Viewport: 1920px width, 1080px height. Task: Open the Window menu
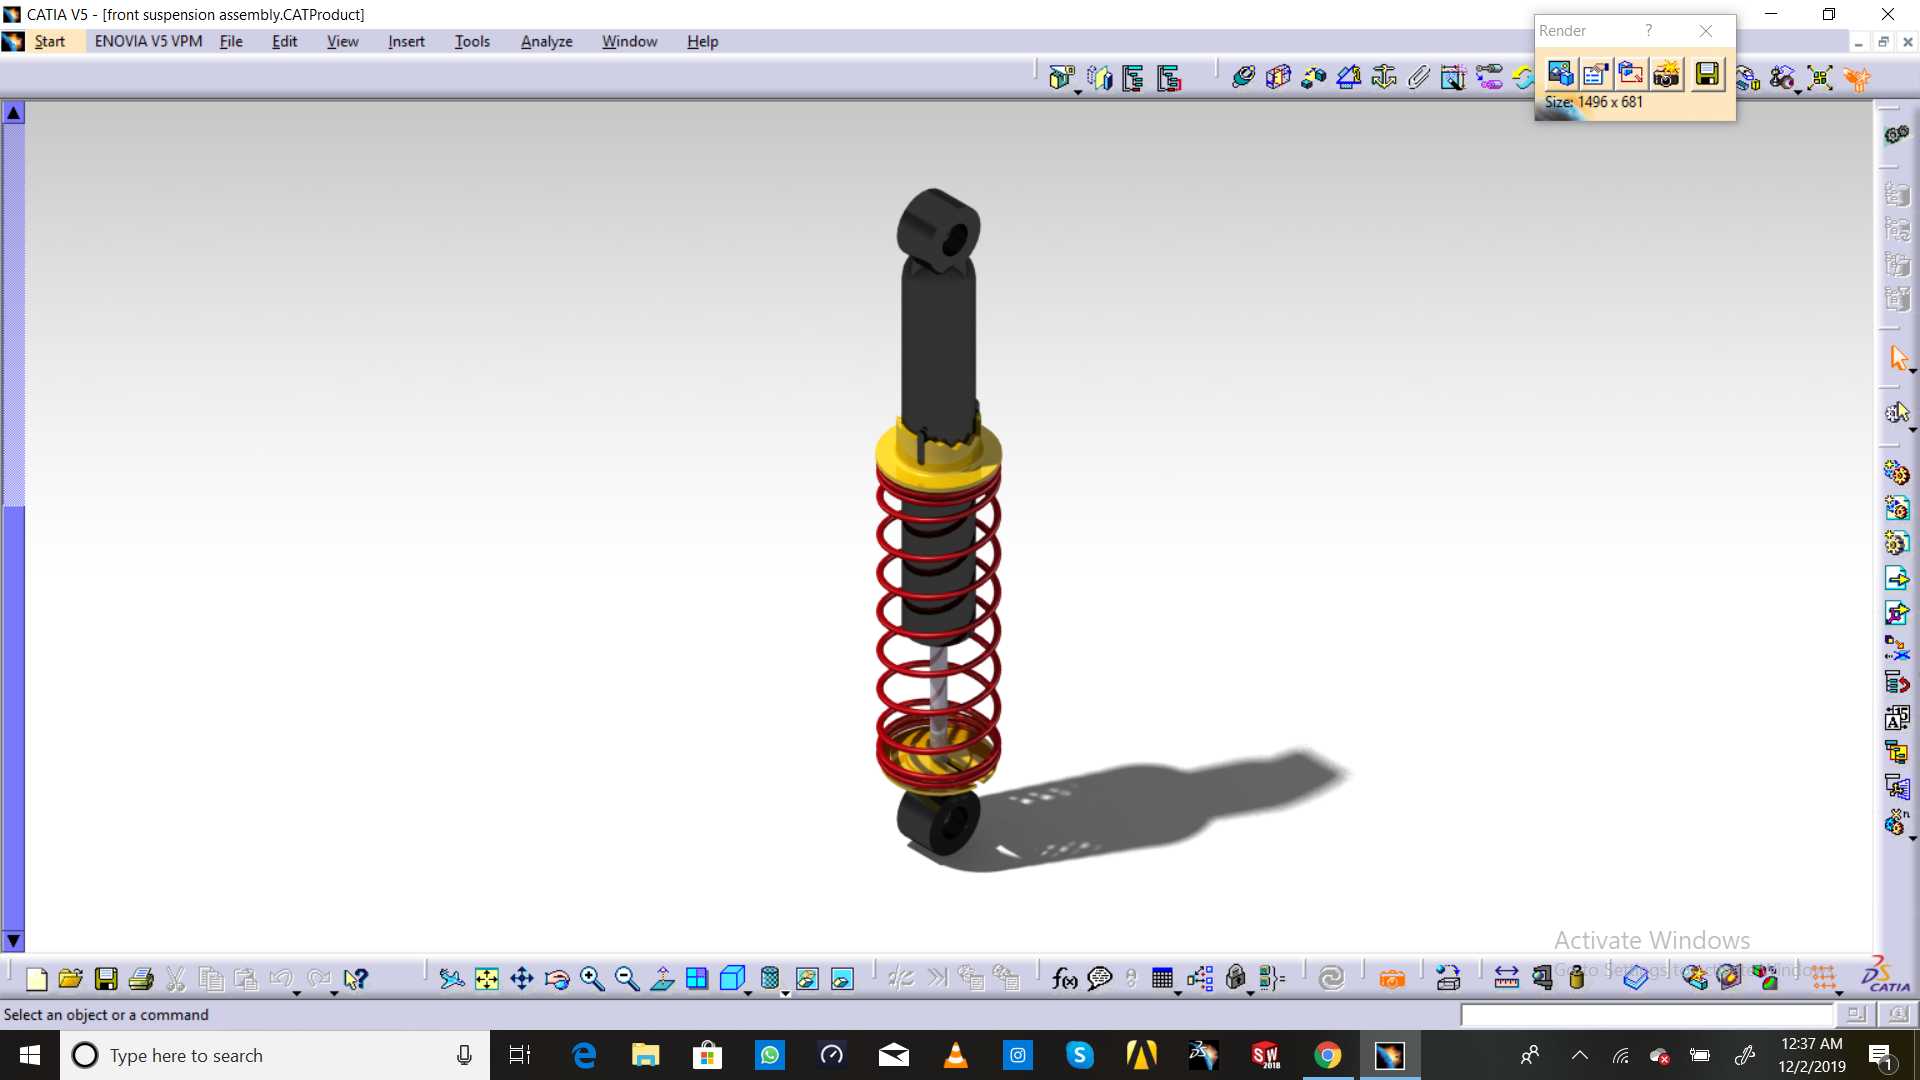[x=629, y=41]
